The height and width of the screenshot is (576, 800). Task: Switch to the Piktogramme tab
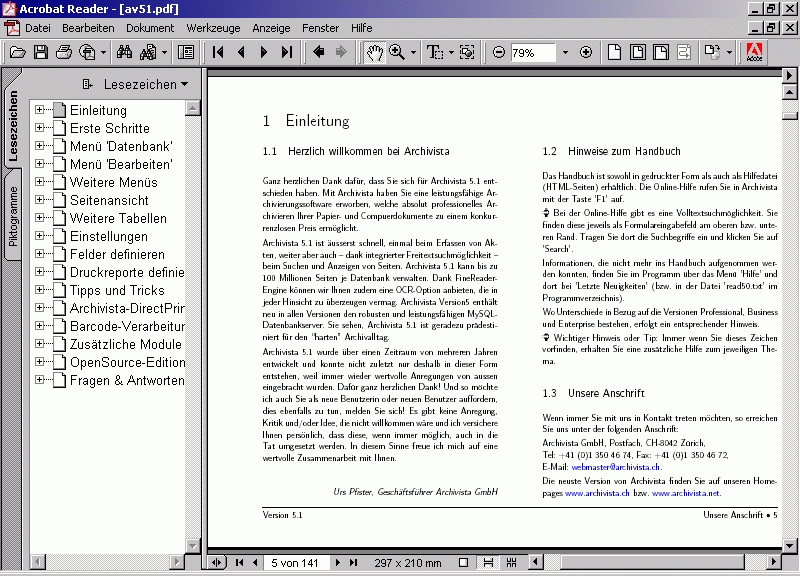pyautogui.click(x=12, y=216)
